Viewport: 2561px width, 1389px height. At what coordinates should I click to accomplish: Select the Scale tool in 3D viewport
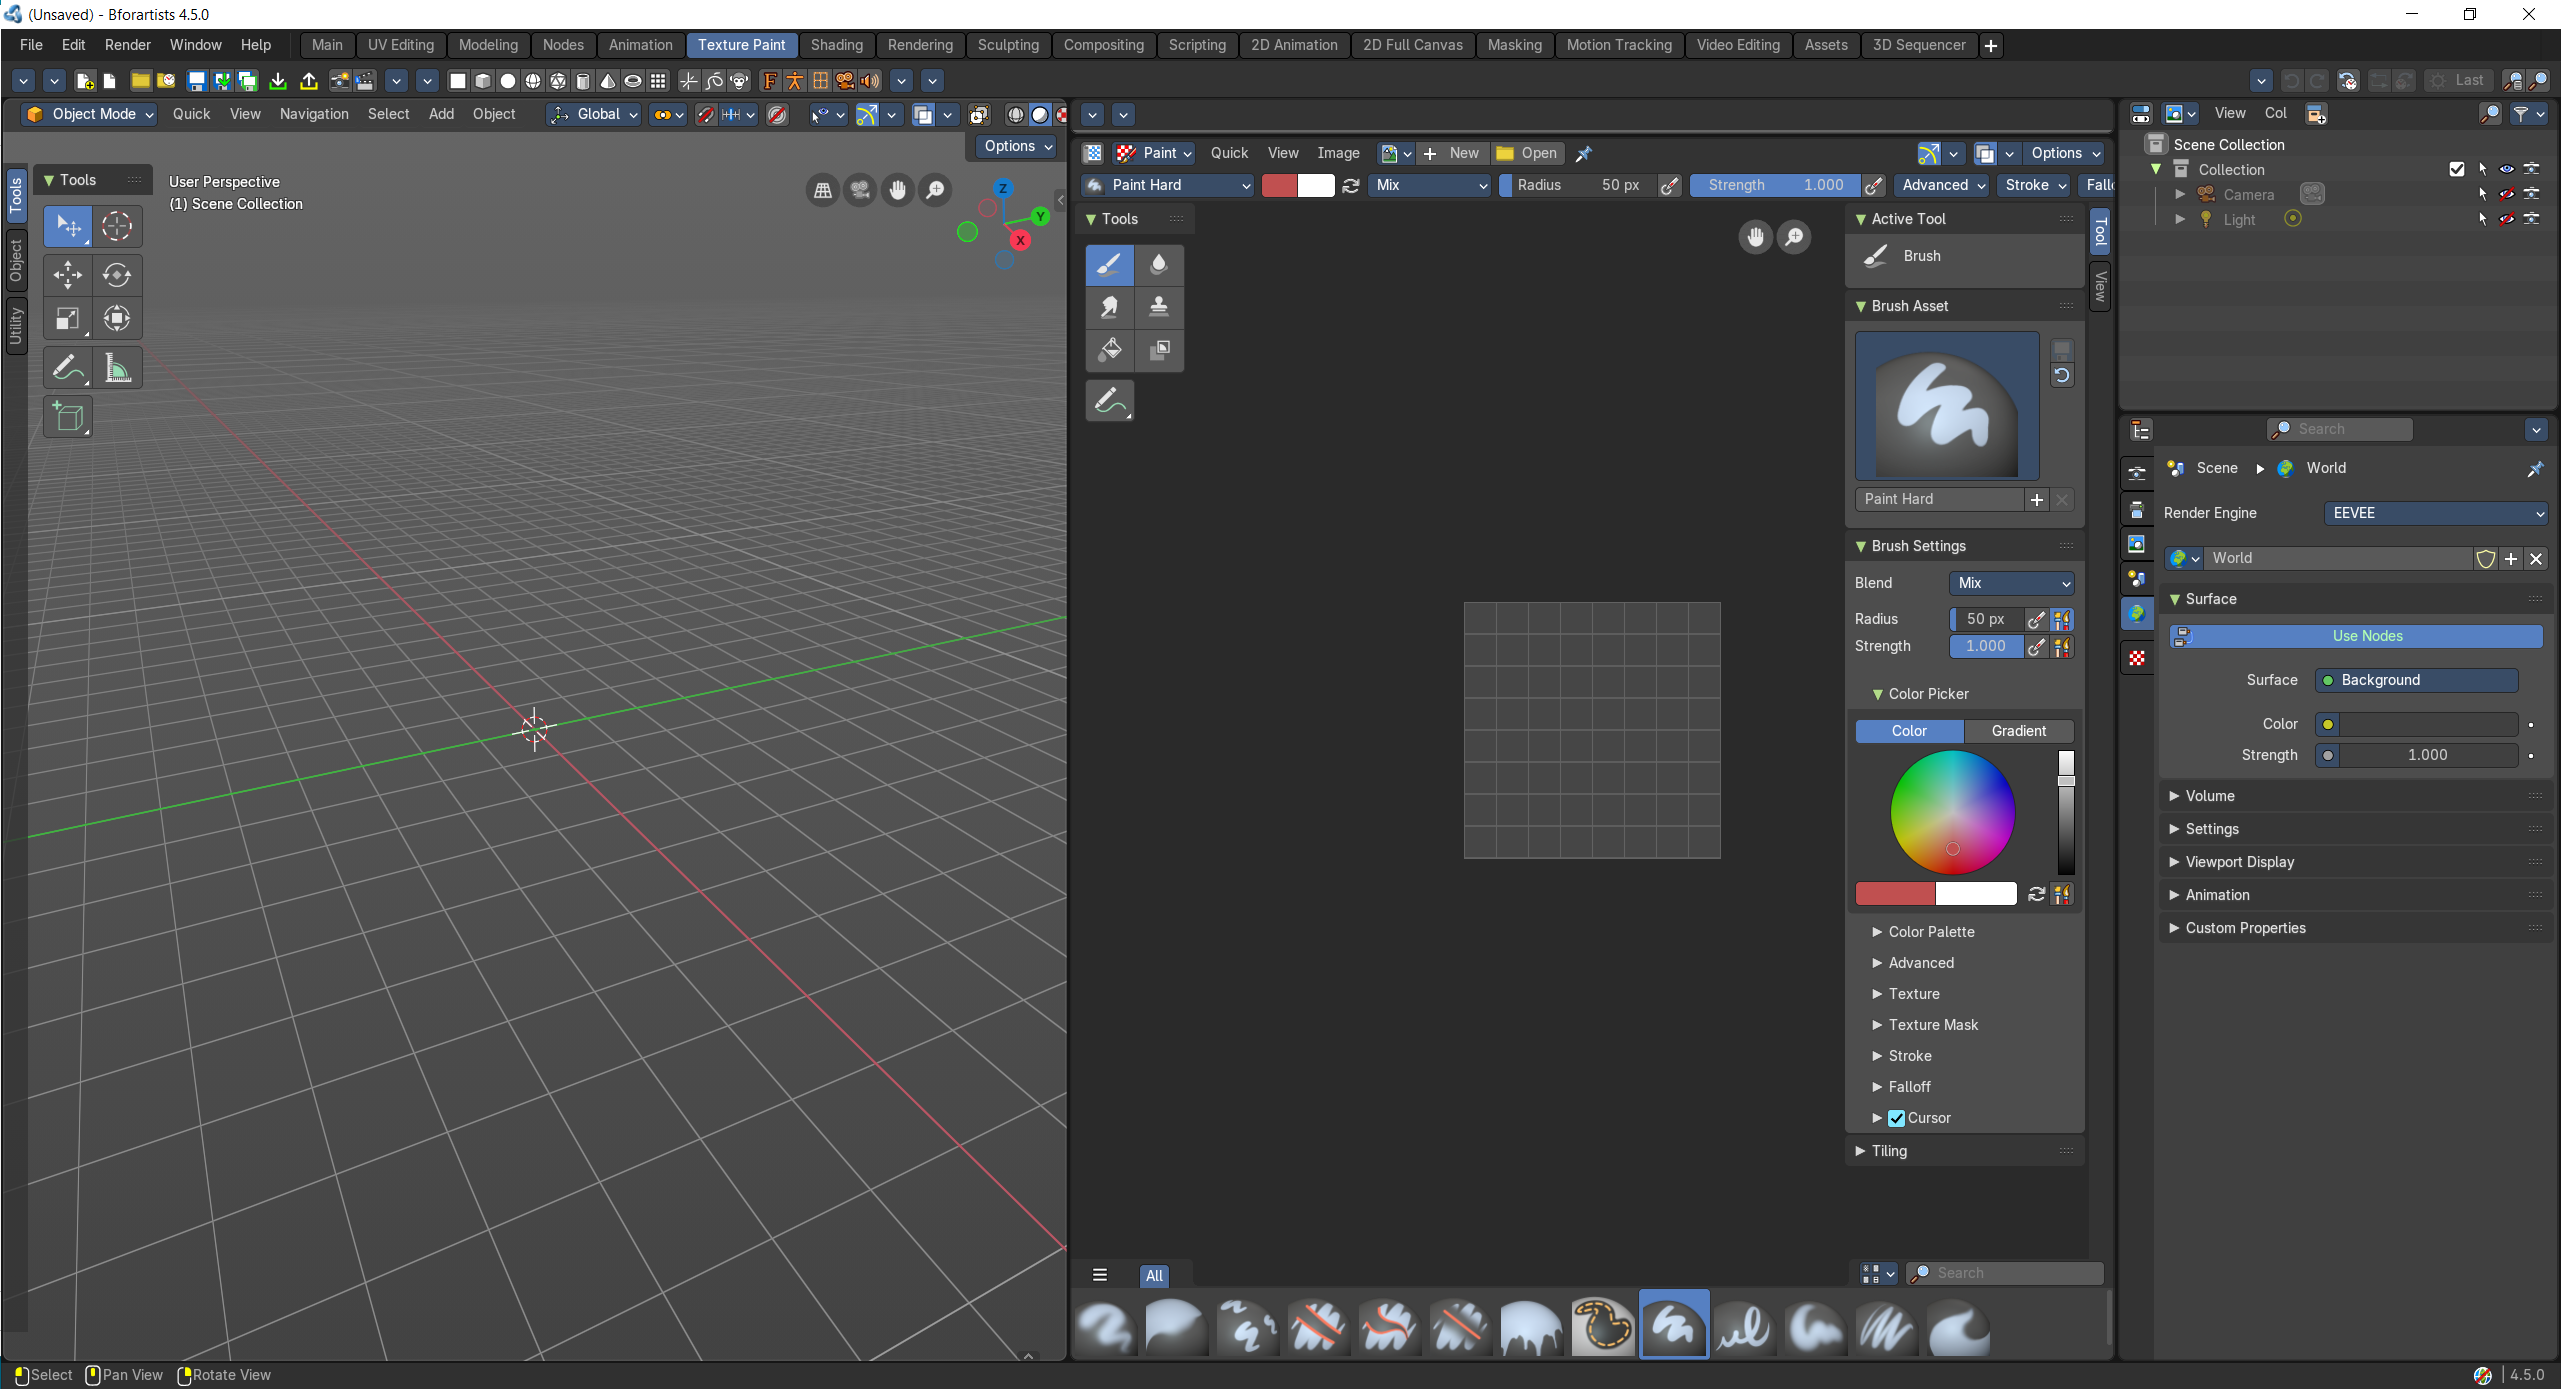coord(68,319)
